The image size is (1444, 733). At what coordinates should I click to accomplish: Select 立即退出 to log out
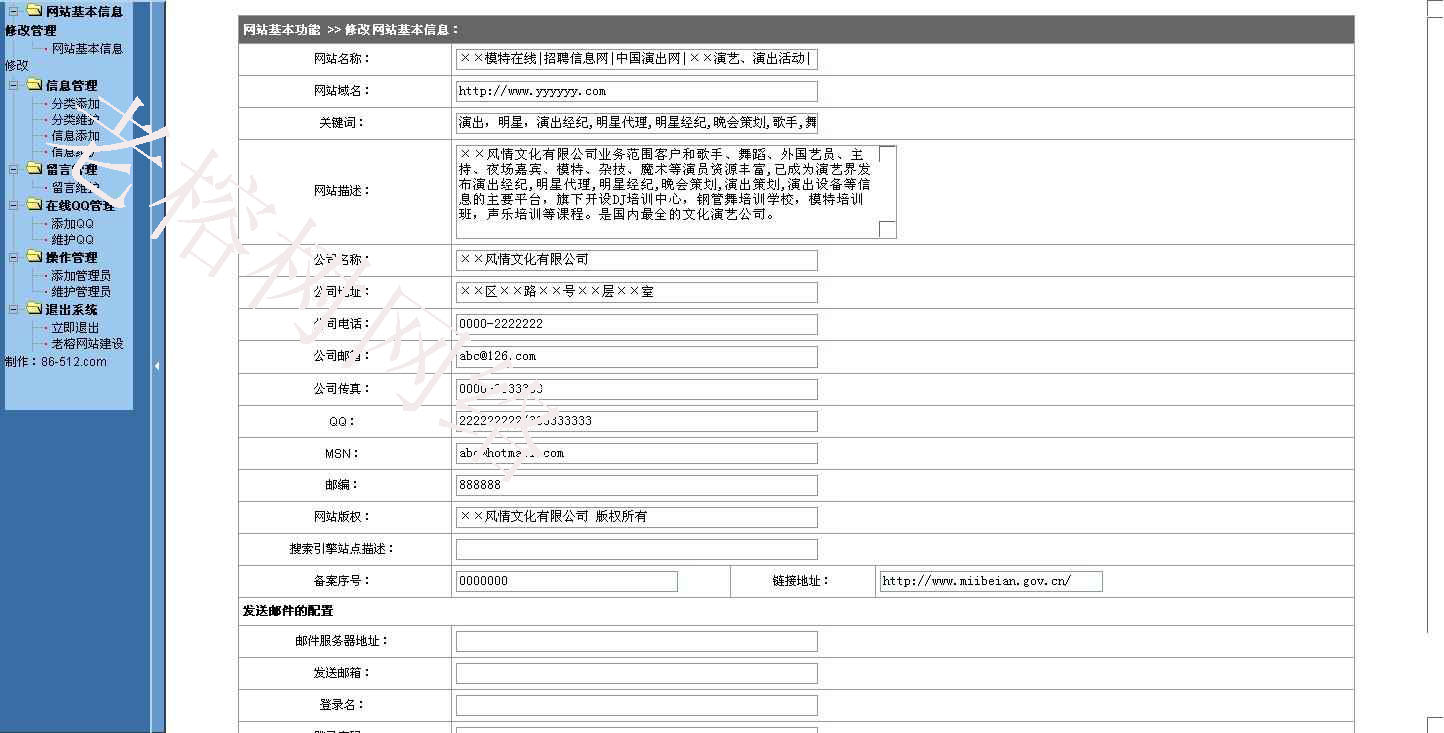pyautogui.click(x=75, y=327)
